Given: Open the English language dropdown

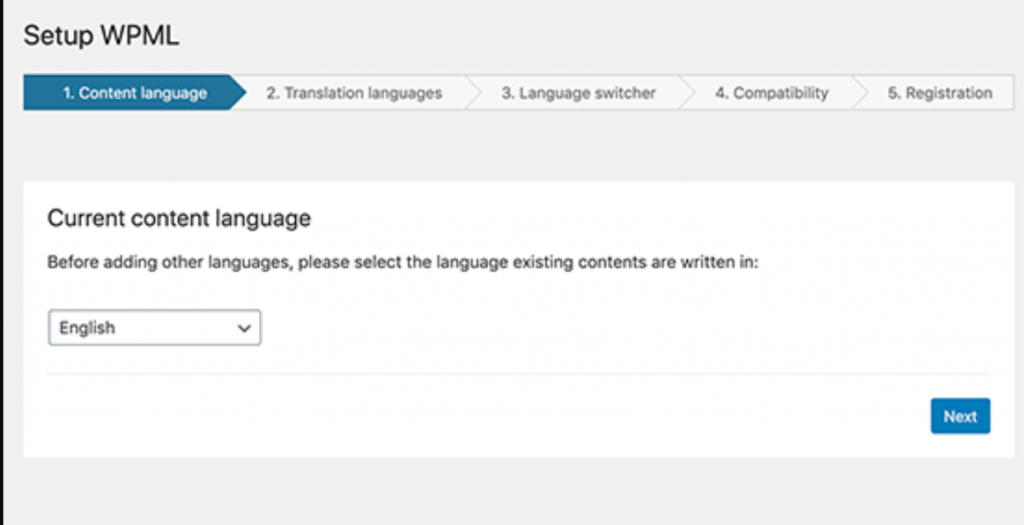Looking at the screenshot, I should [155, 328].
